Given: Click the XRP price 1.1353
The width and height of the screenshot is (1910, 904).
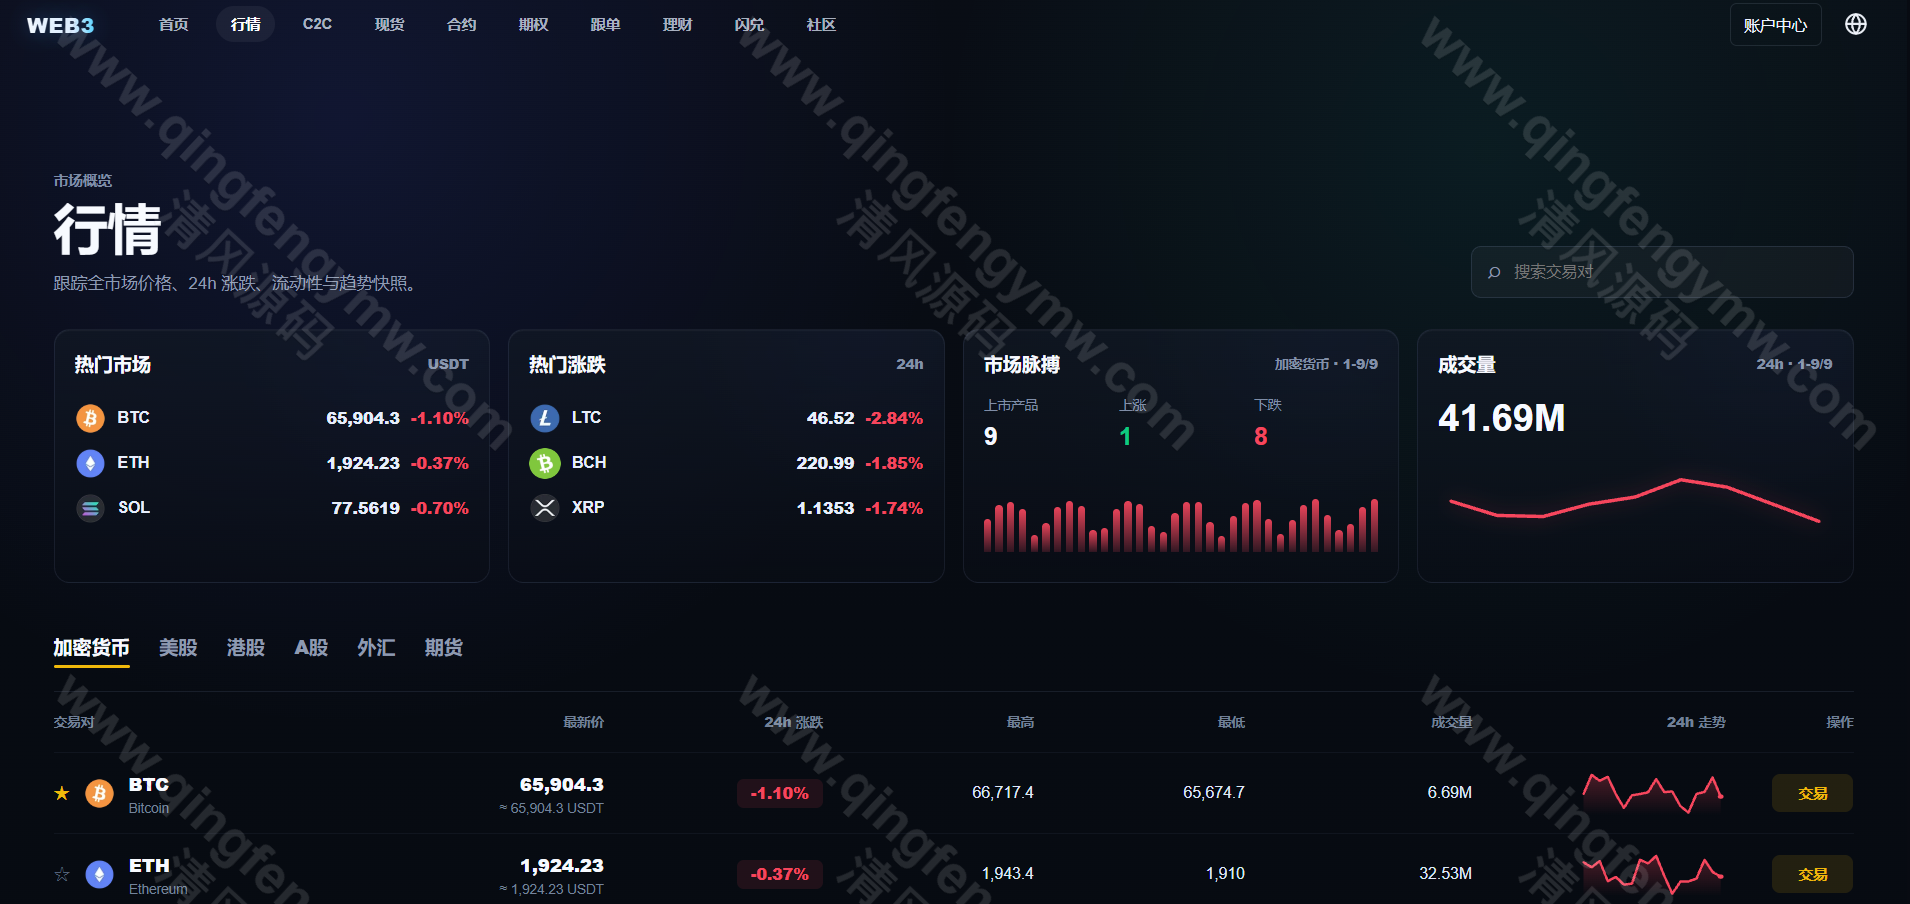Looking at the screenshot, I should pyautogui.click(x=826, y=508).
